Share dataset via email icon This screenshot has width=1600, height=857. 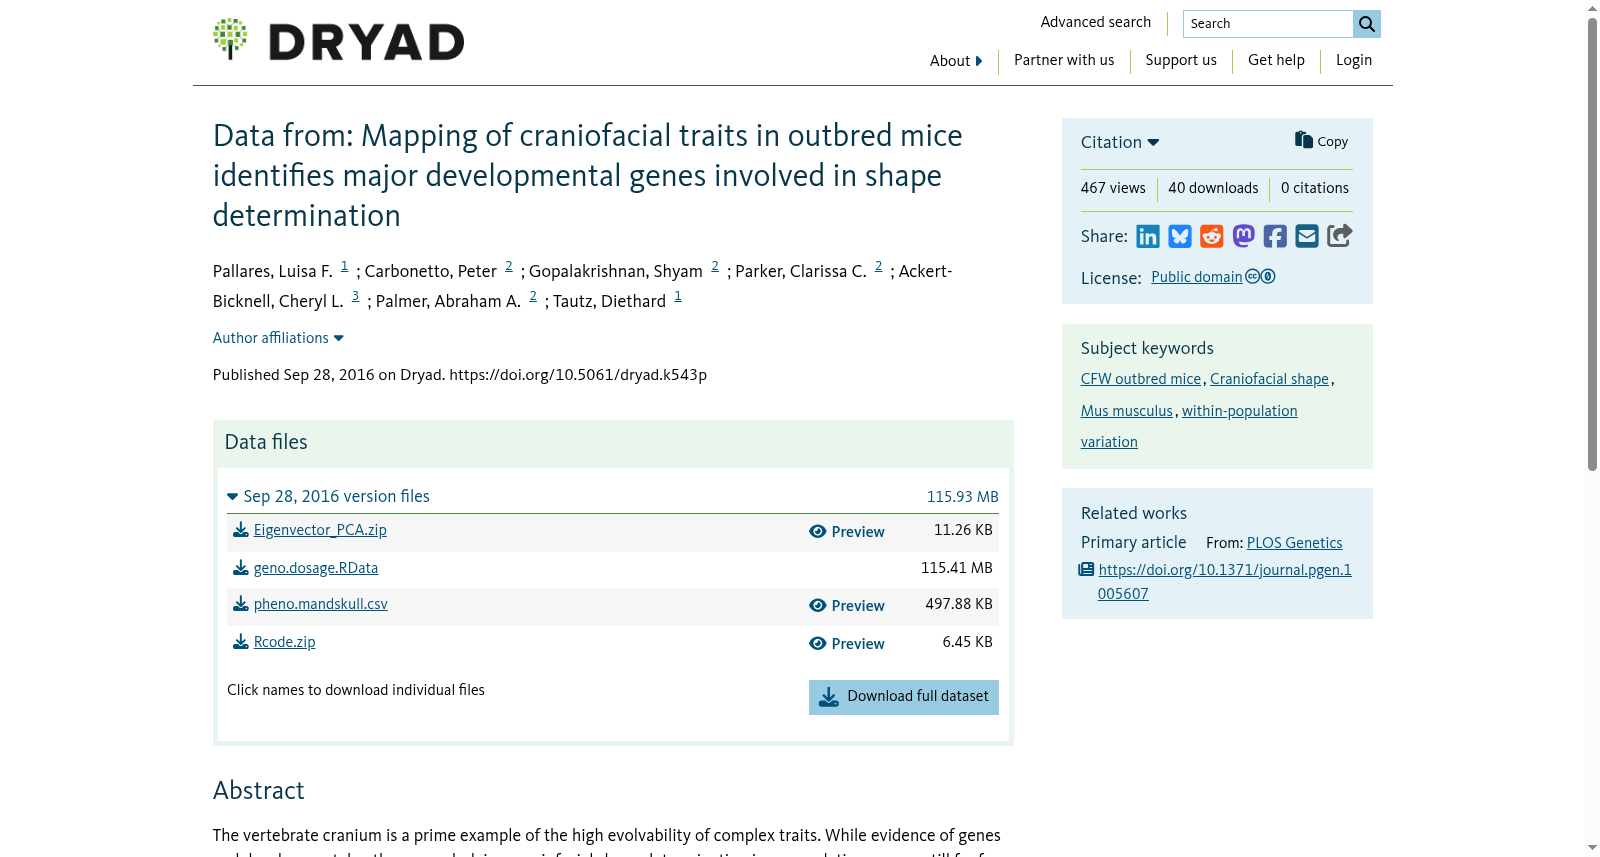(x=1307, y=236)
